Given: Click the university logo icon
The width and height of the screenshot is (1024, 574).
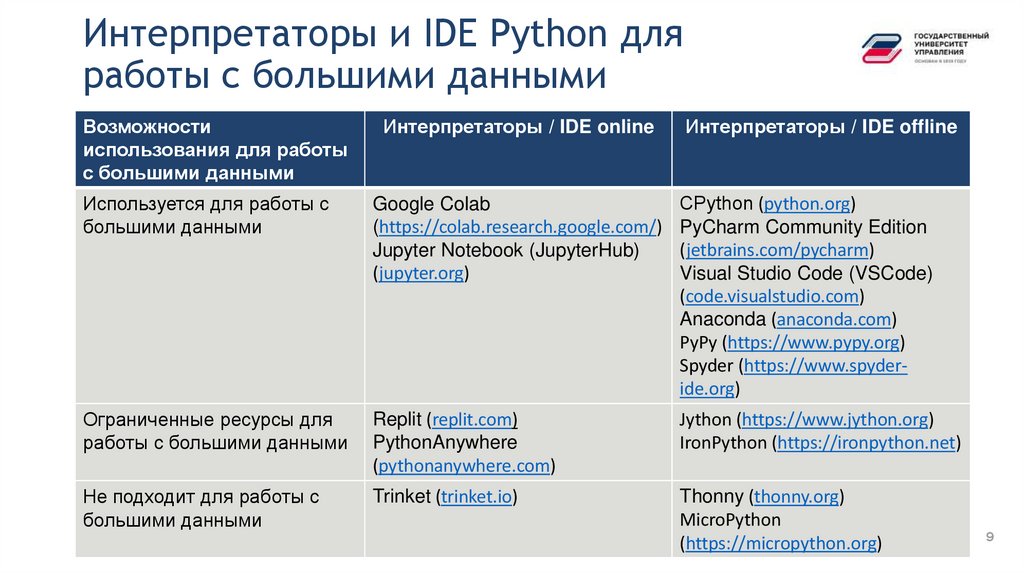Looking at the screenshot, I should coord(882,48).
